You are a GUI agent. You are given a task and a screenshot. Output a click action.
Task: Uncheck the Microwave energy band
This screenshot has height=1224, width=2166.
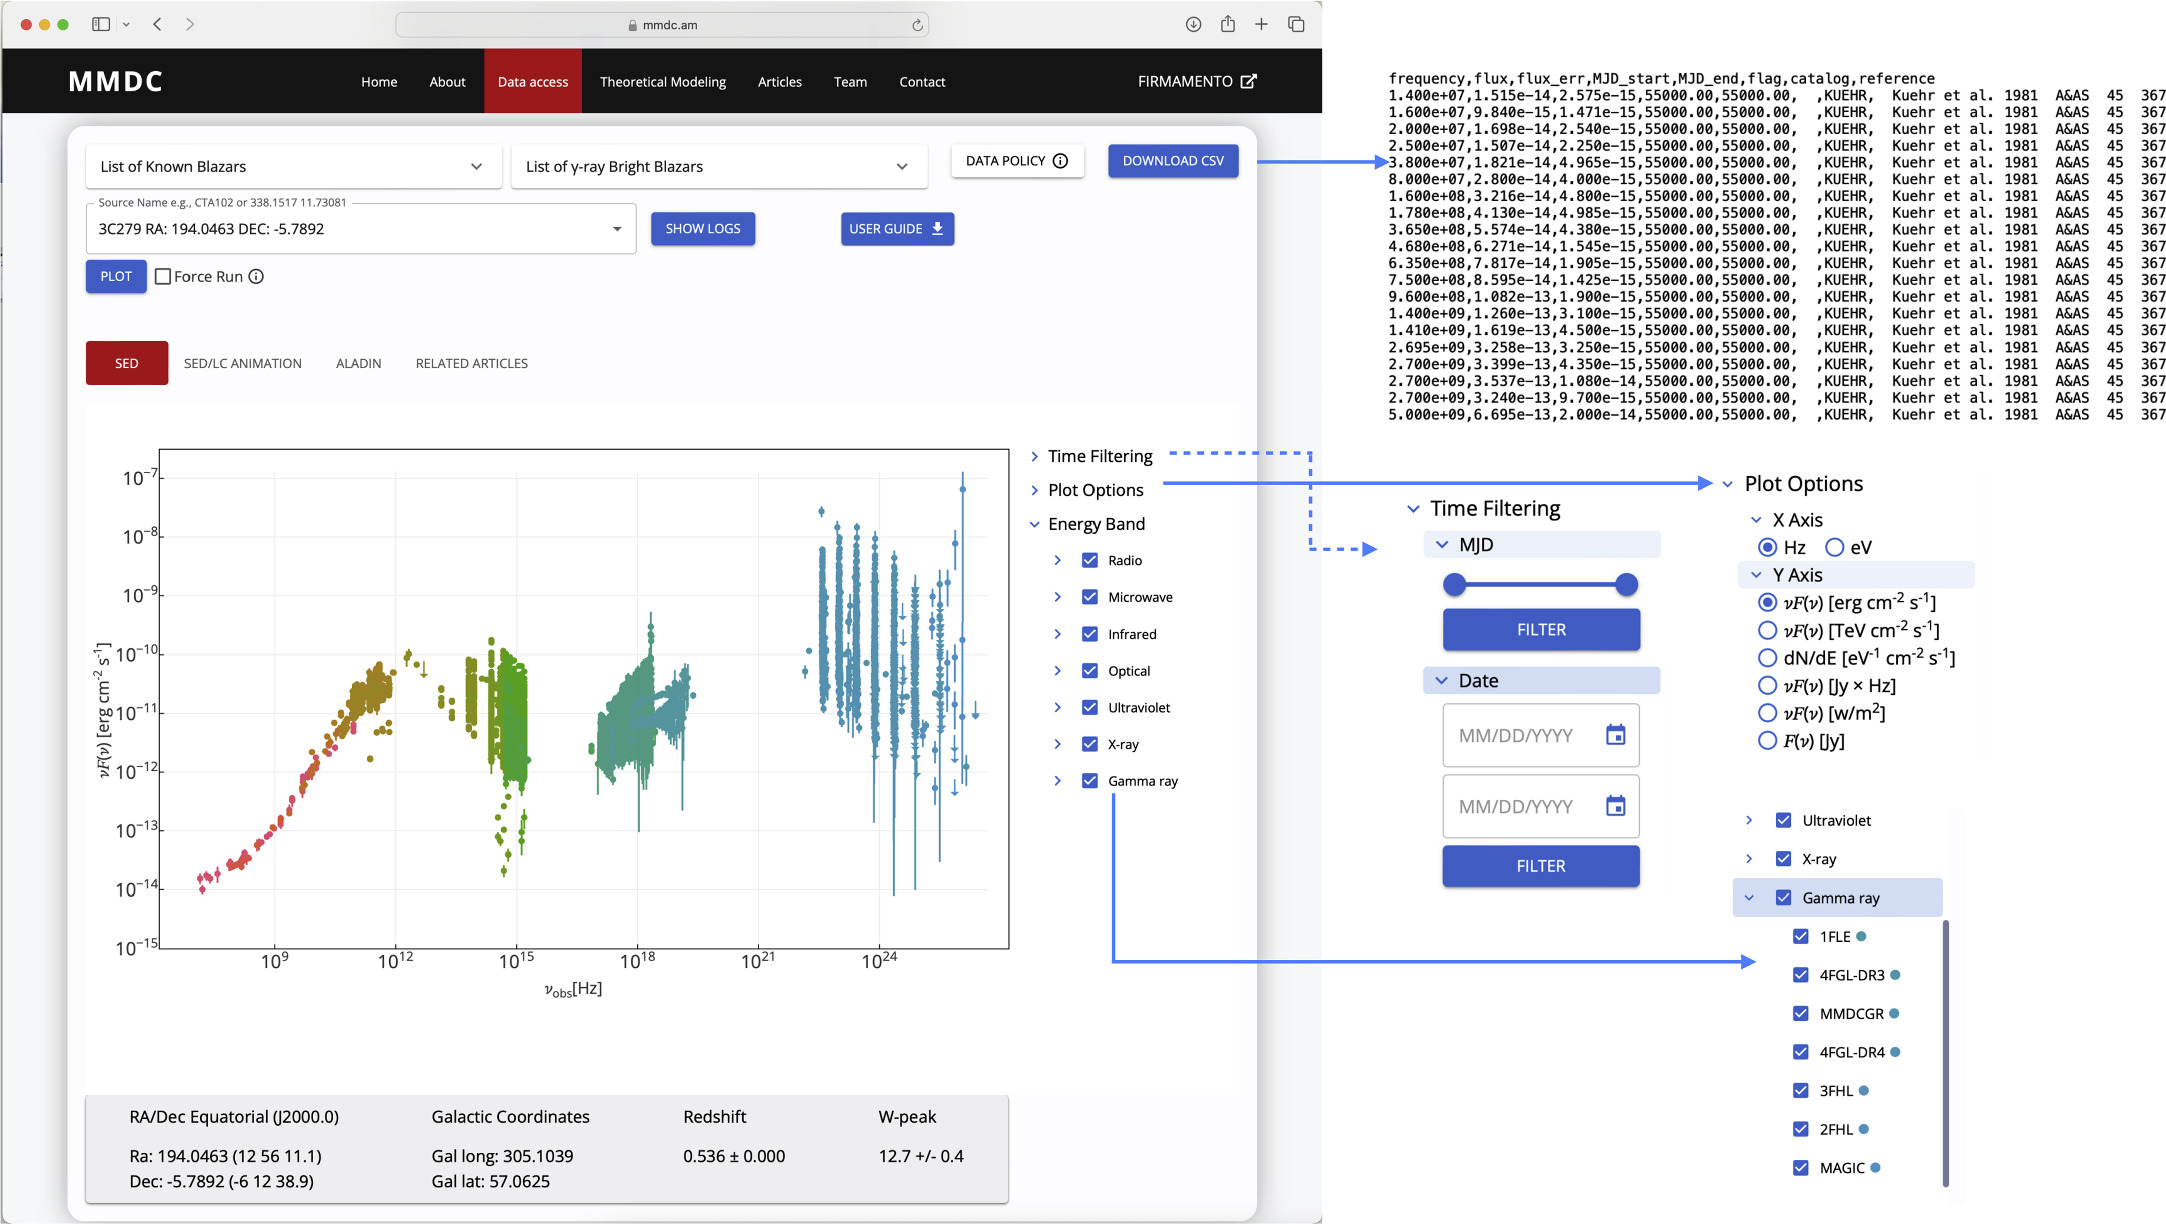tap(1090, 597)
